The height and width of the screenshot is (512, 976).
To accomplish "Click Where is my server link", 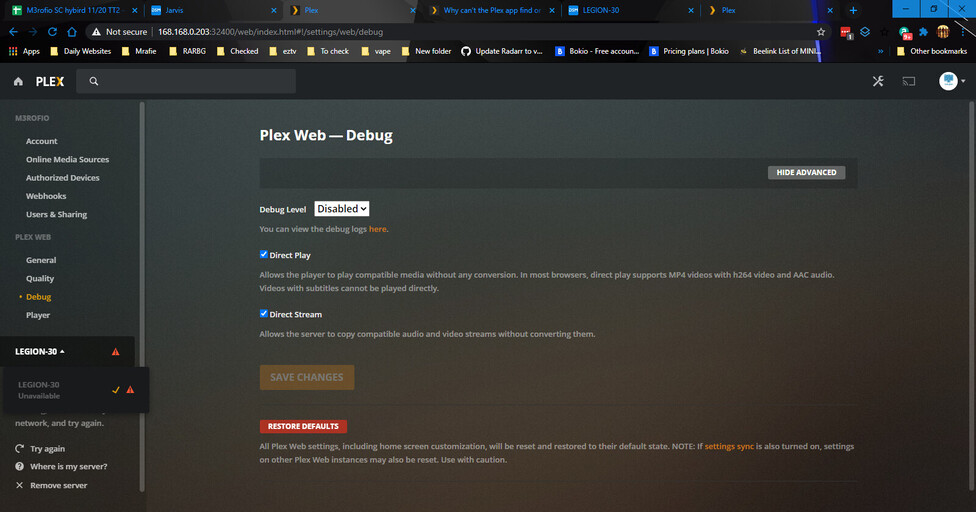I will coord(68,467).
